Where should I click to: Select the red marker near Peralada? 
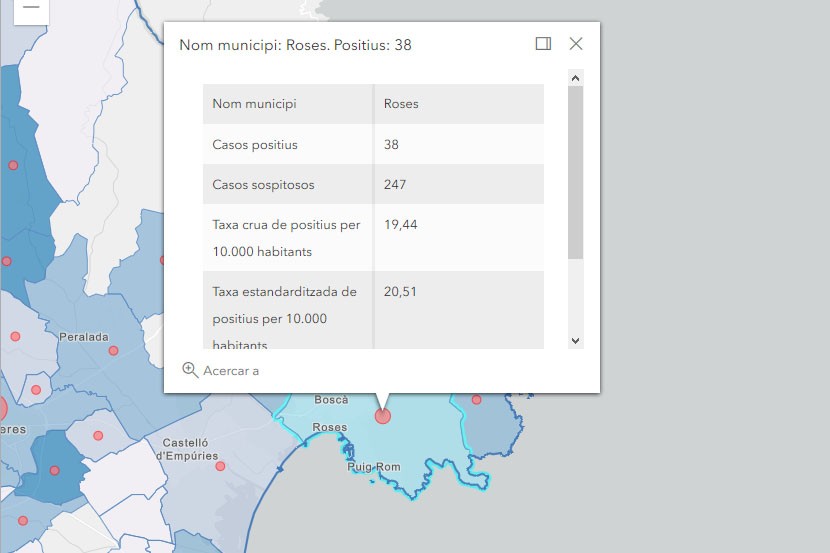[113, 350]
